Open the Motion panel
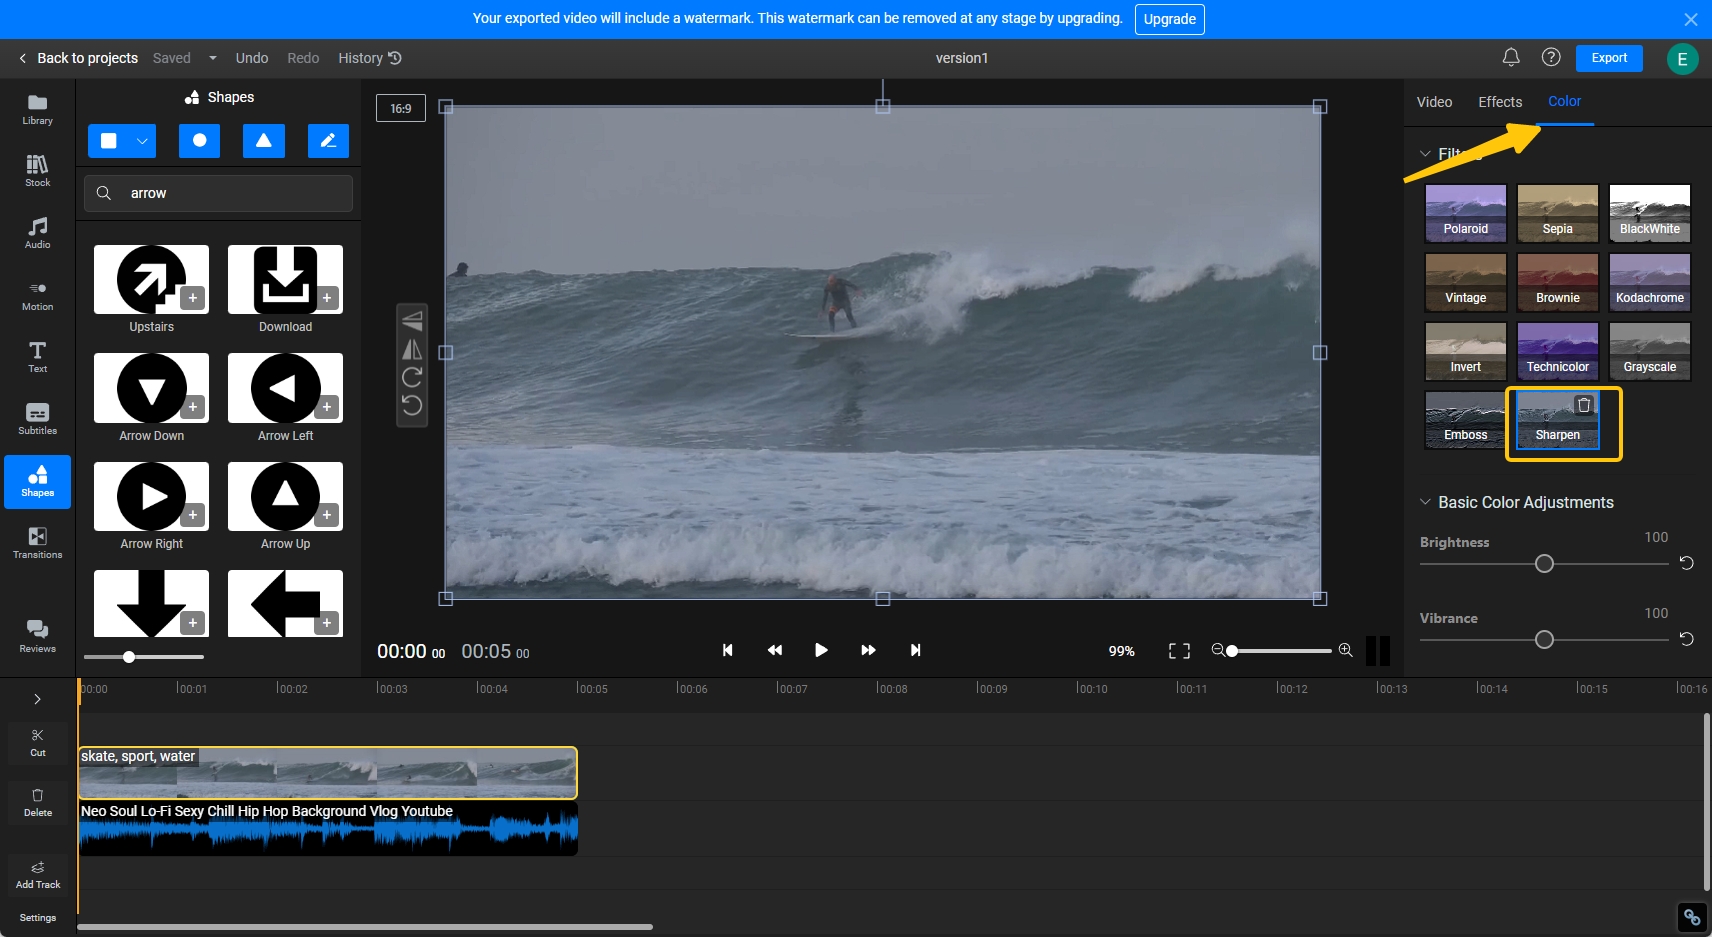 [x=37, y=295]
